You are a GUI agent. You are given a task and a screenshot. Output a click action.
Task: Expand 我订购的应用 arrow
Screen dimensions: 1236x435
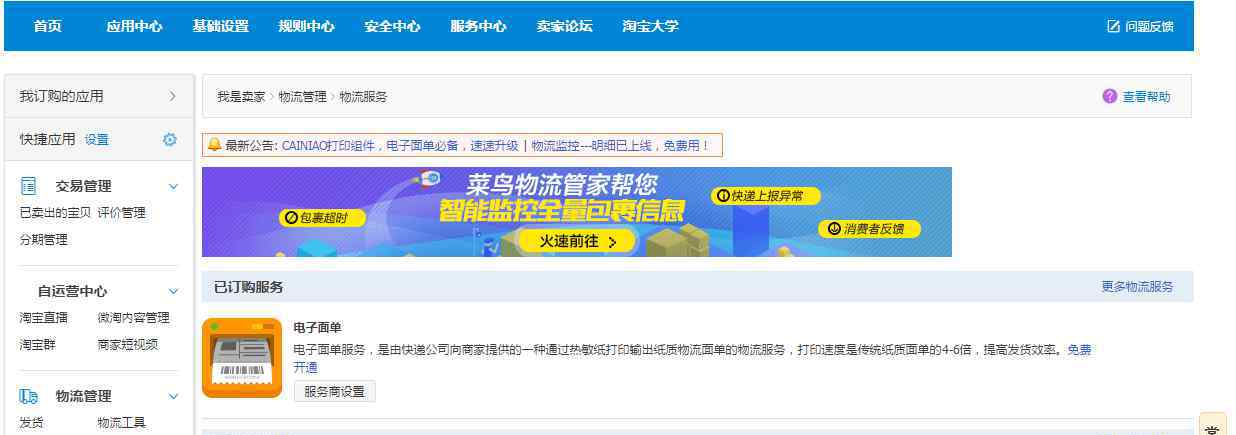pos(172,96)
